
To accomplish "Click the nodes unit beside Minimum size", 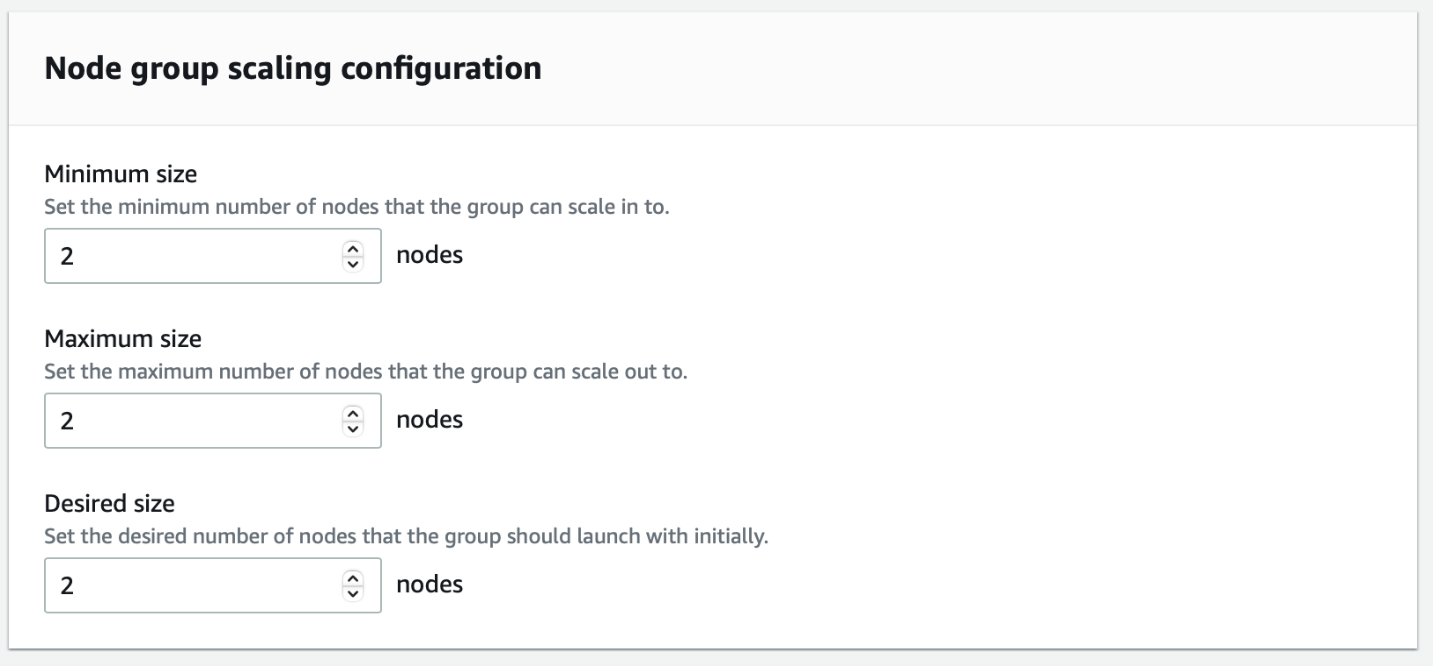I will pos(430,255).
